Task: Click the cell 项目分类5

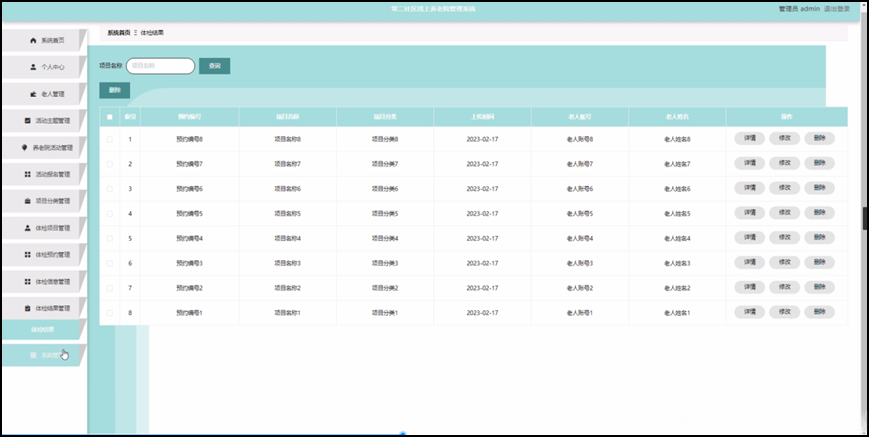Action: point(385,214)
